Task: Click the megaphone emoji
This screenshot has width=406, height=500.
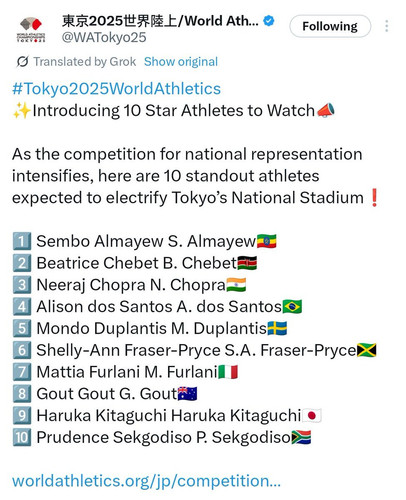Action: tap(325, 110)
